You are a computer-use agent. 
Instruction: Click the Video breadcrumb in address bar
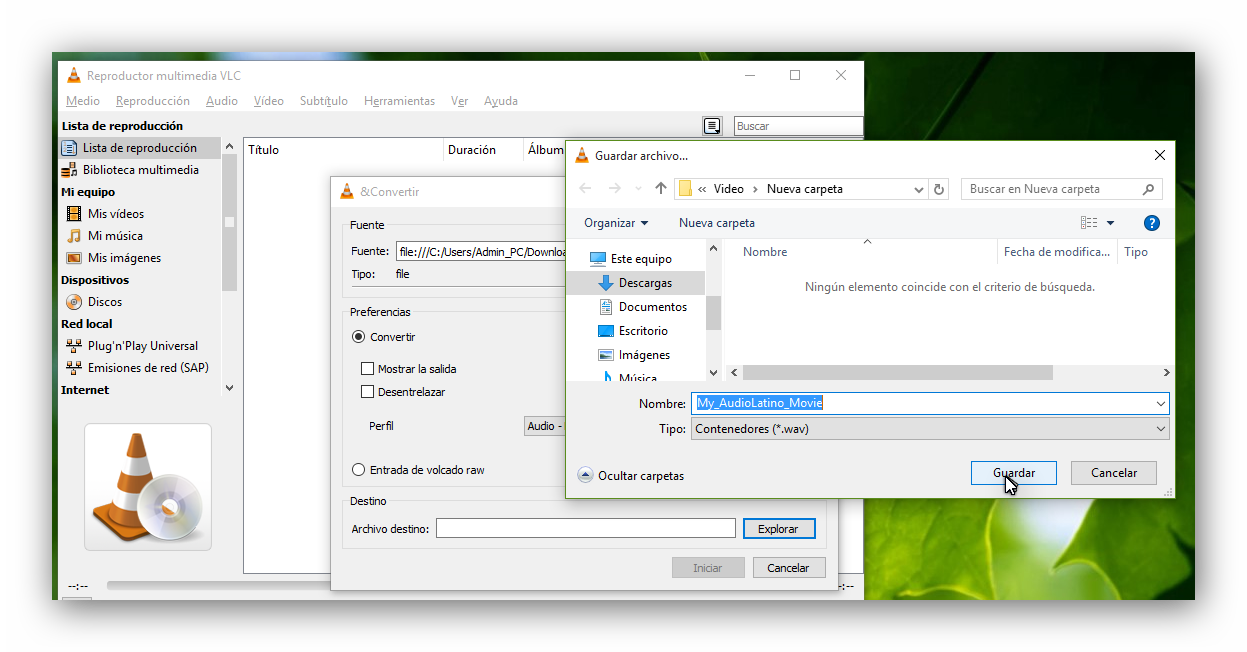tap(728, 189)
